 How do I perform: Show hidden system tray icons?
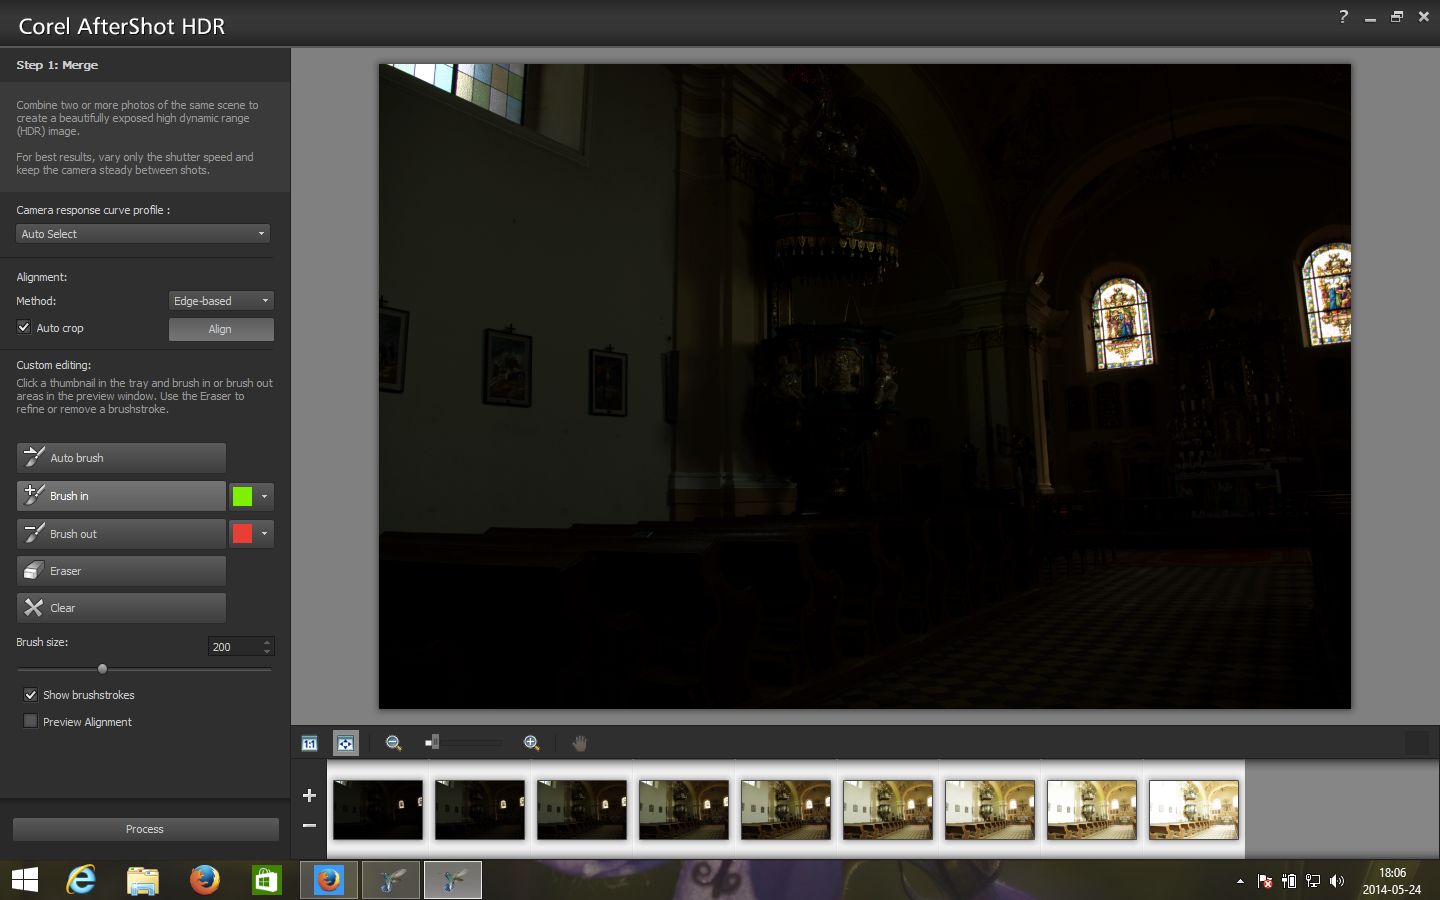pos(1240,881)
